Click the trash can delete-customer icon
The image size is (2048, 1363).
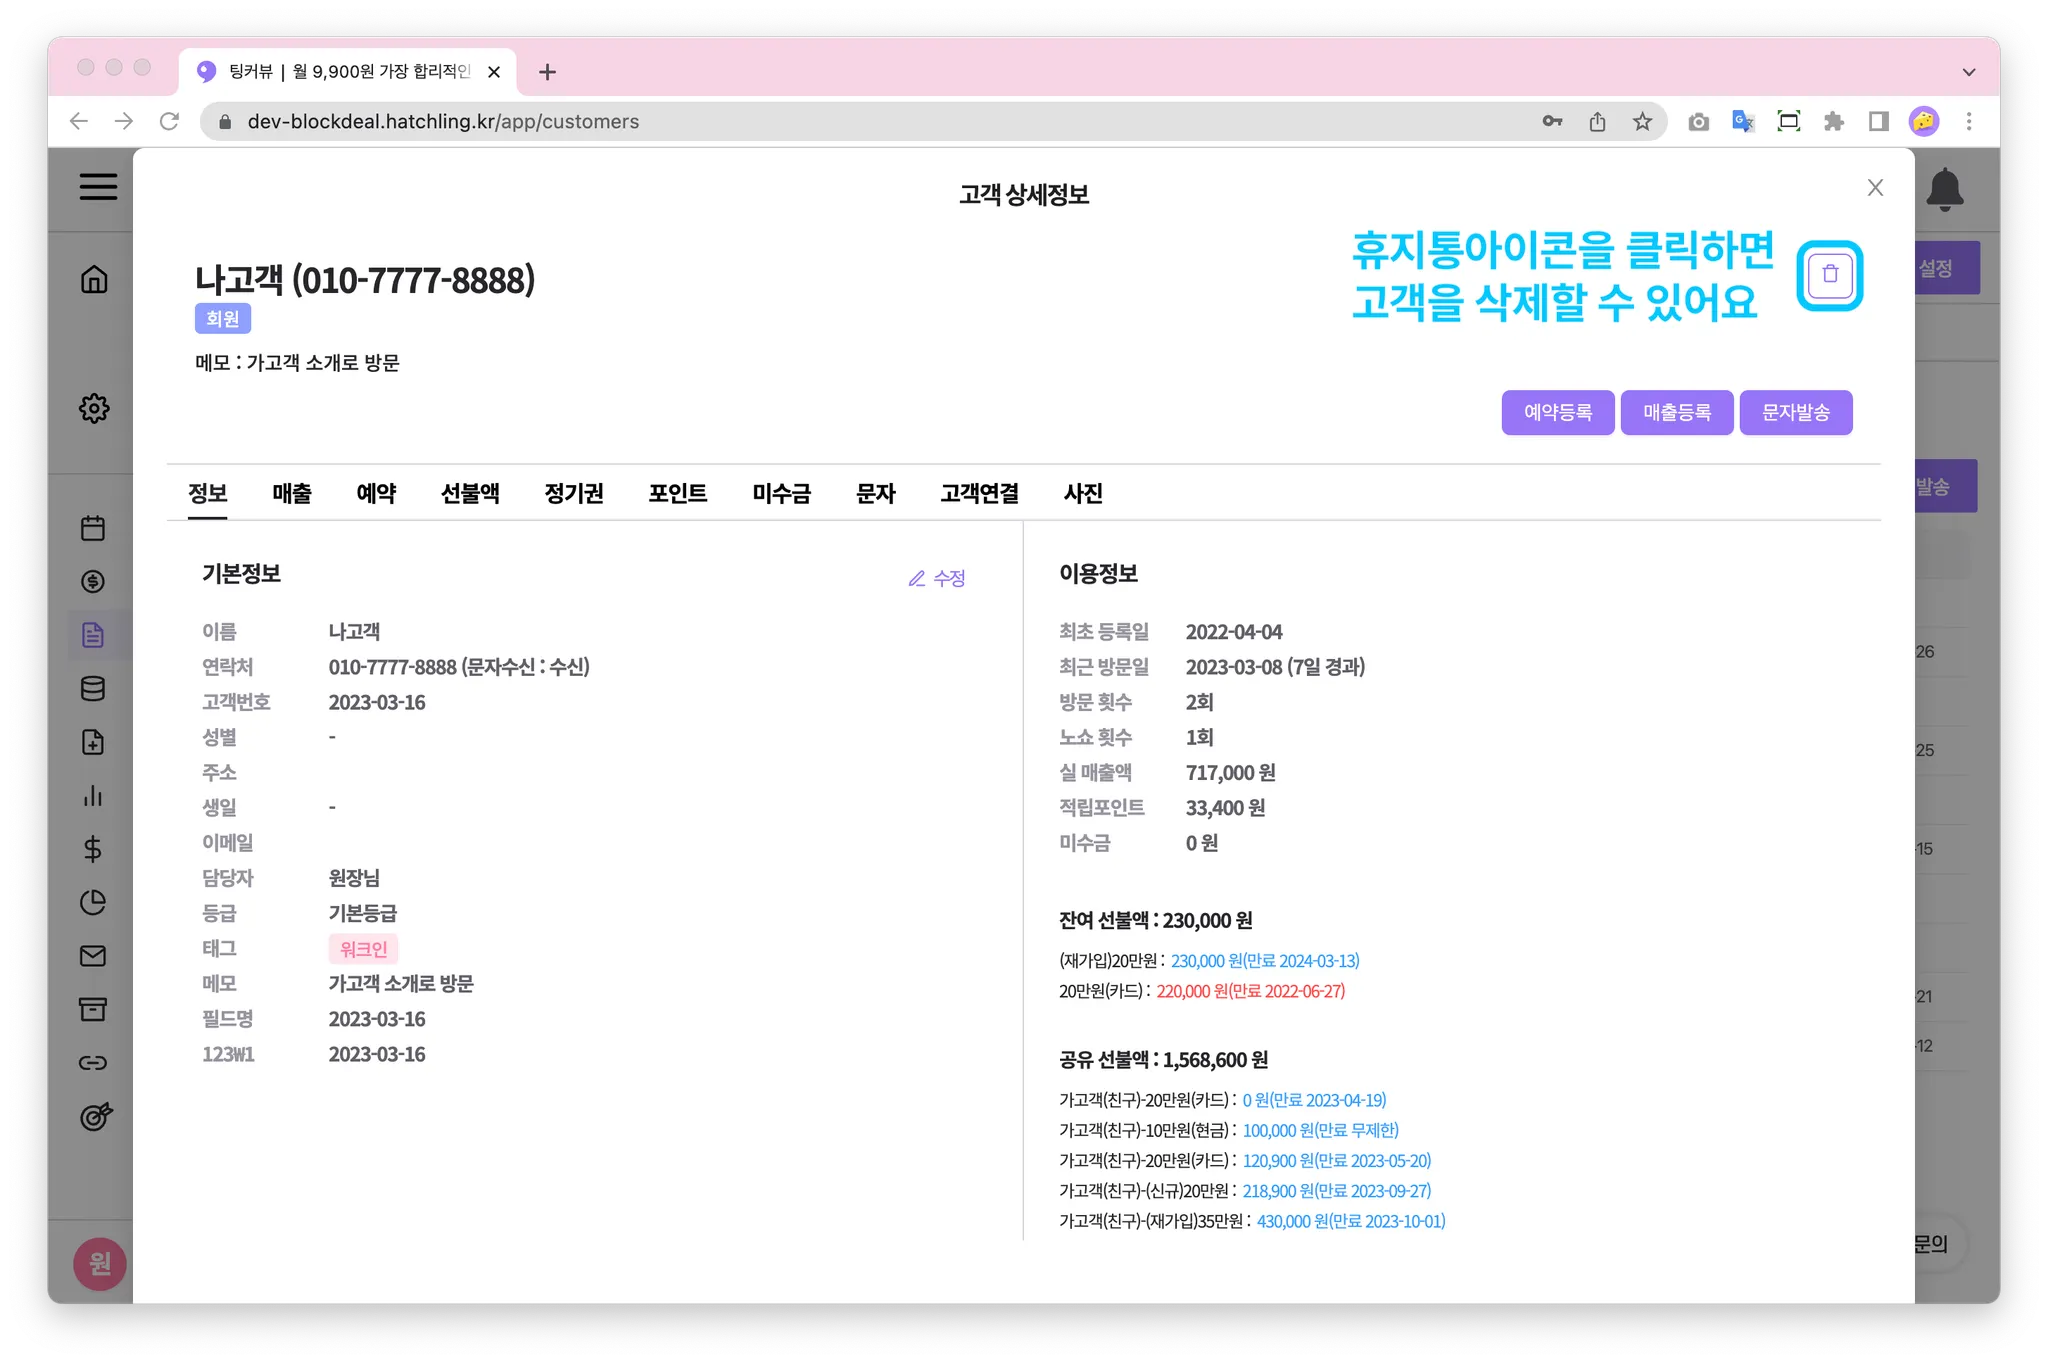click(1830, 275)
